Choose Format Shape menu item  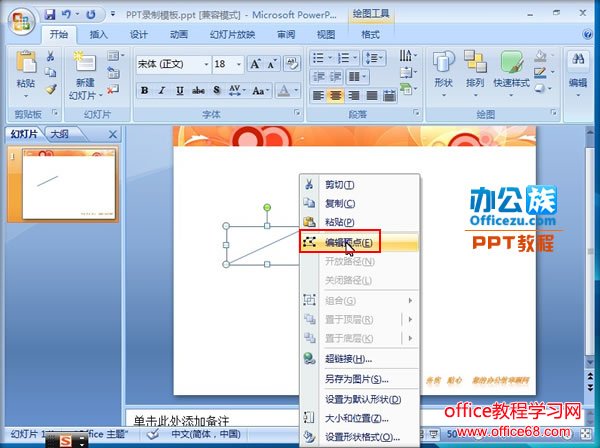359,437
